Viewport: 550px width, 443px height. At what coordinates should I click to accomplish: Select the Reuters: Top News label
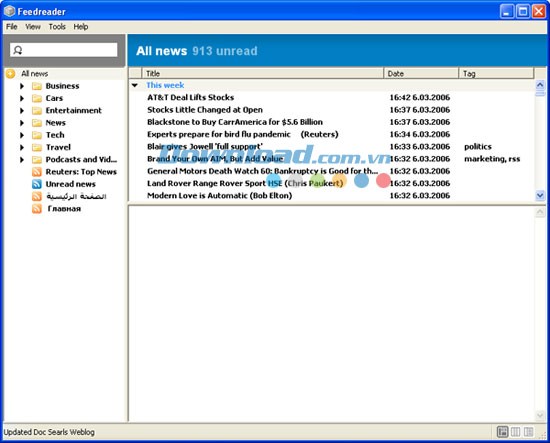tap(81, 172)
